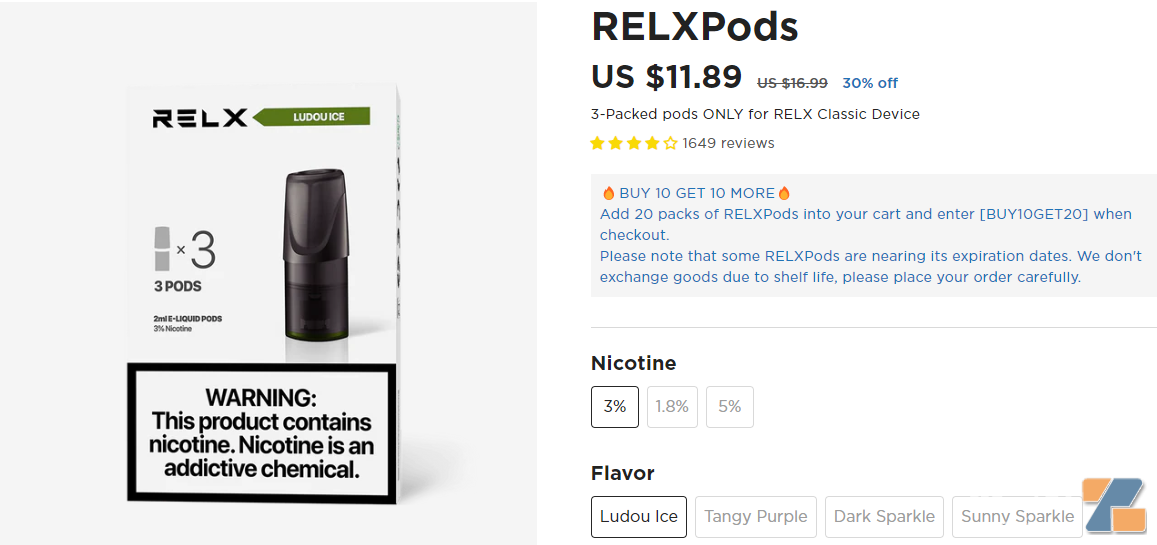Screen dimensions: 1157x545
Task: Click the pod image on the package
Action: [x=317, y=263]
